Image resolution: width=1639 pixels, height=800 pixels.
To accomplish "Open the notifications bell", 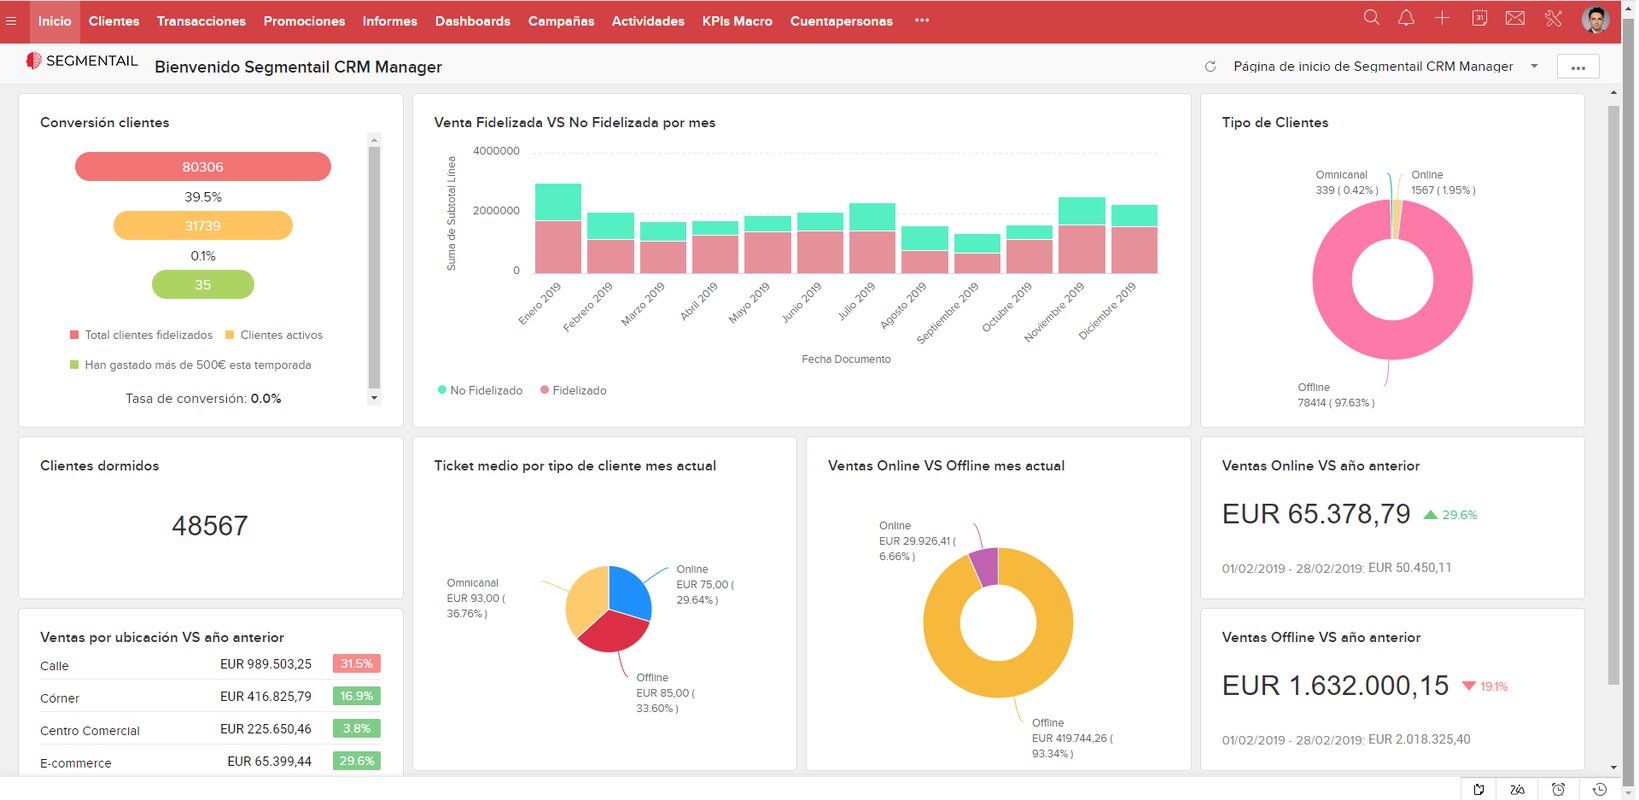I will tap(1406, 18).
